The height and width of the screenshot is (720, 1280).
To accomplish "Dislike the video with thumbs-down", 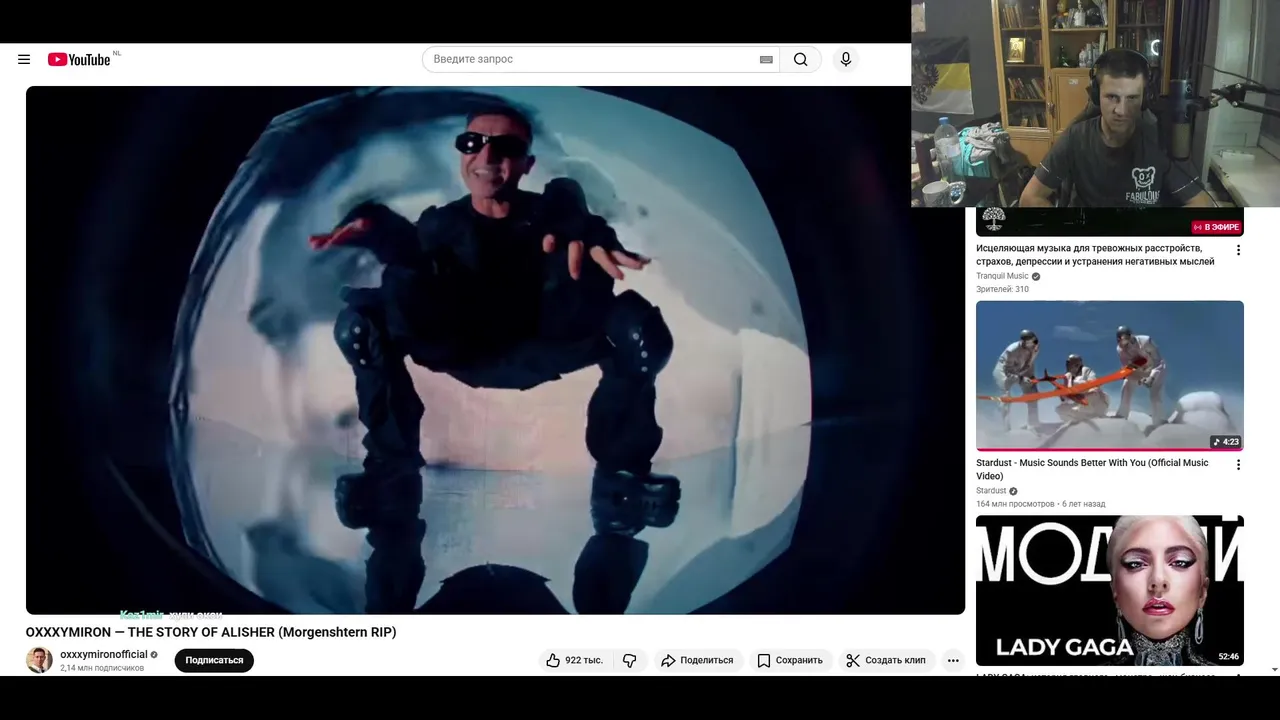I will [x=629, y=660].
